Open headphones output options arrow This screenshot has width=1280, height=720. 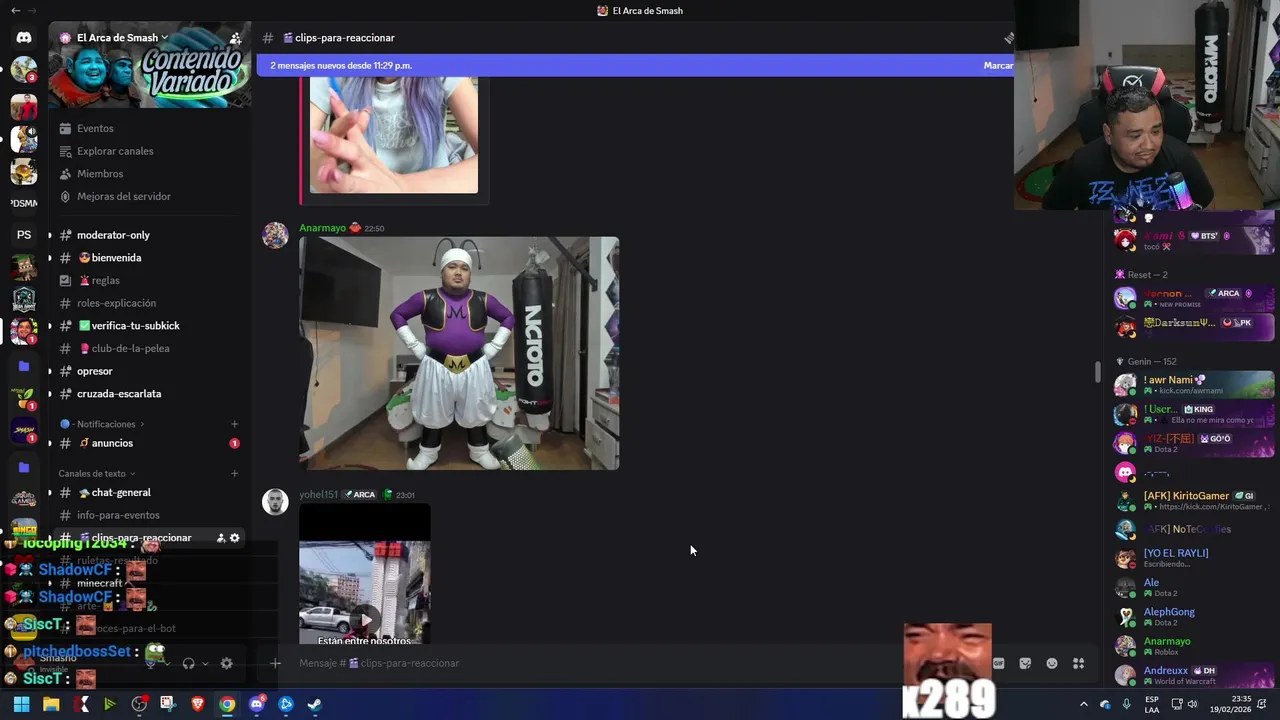(x=205, y=663)
